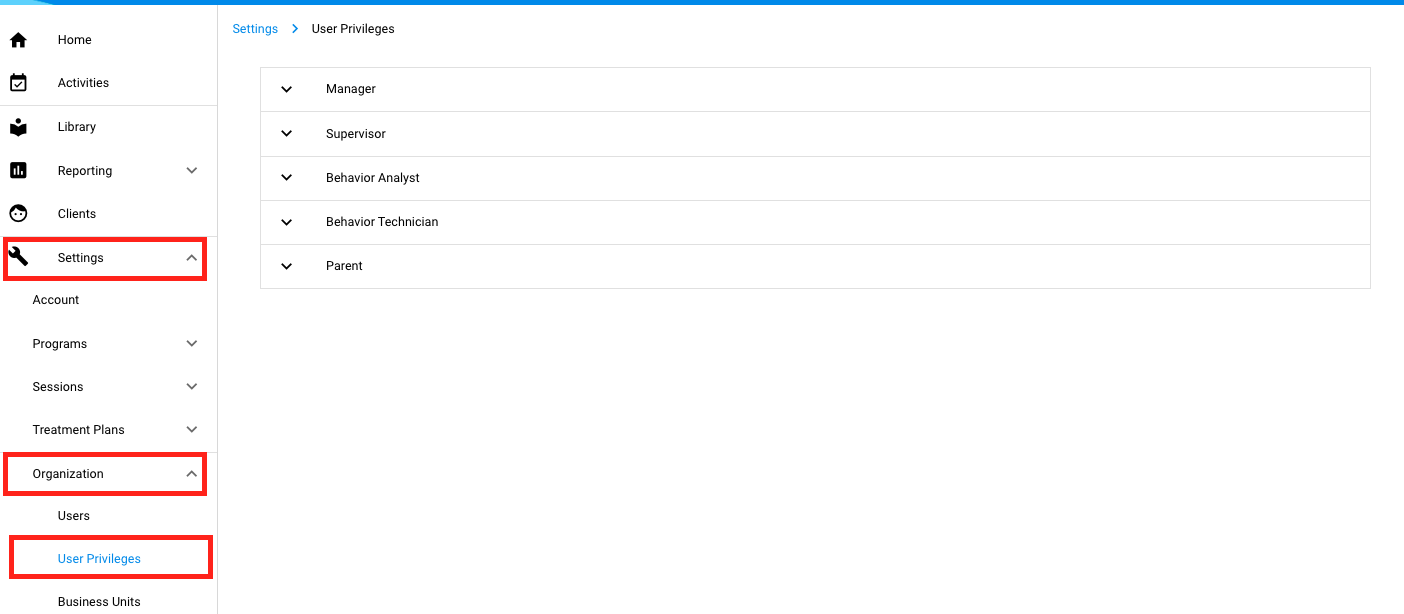Expand the Behavior Technician chevron

pos(287,222)
